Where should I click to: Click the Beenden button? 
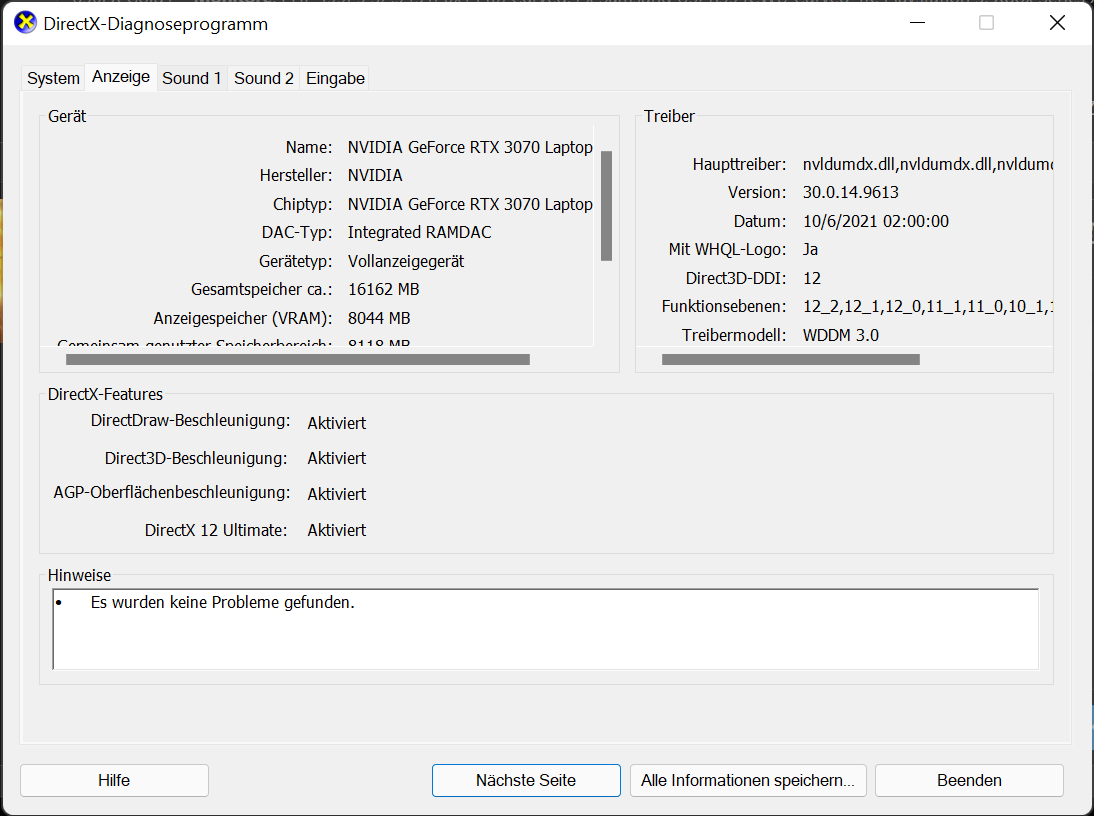[x=969, y=780]
